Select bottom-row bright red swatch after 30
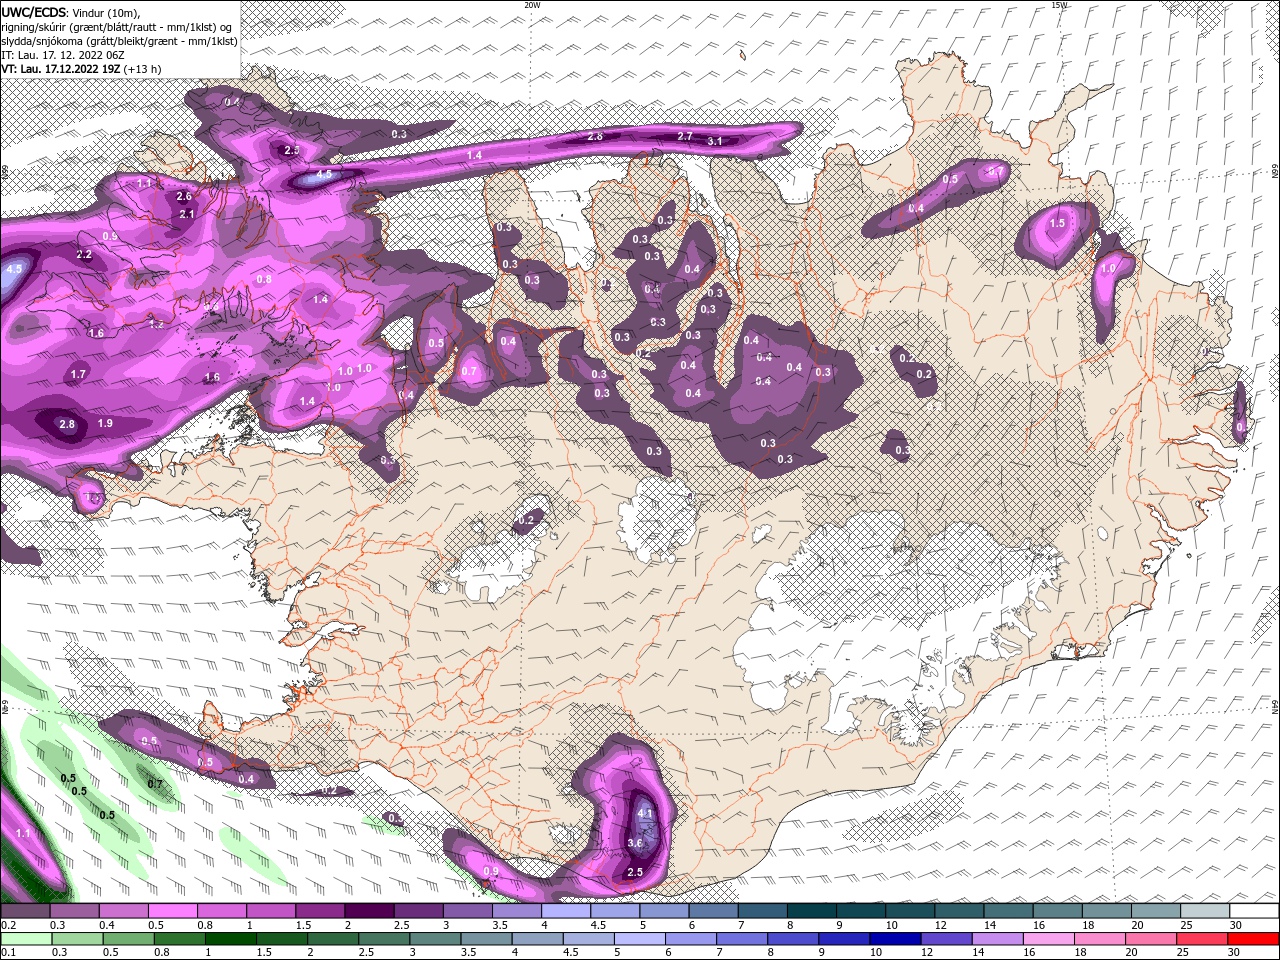The height and width of the screenshot is (960, 1280). (x=1252, y=939)
